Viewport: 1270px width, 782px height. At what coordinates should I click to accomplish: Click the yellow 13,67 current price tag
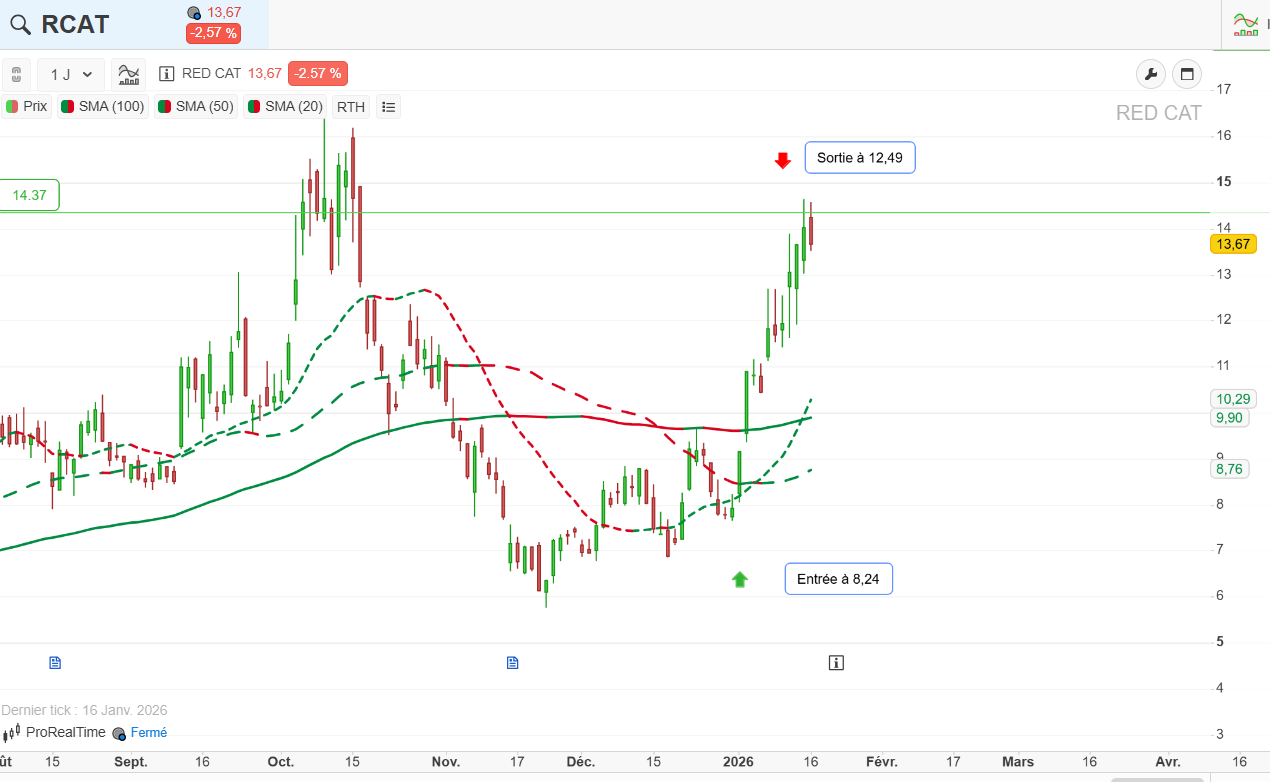(x=1232, y=244)
